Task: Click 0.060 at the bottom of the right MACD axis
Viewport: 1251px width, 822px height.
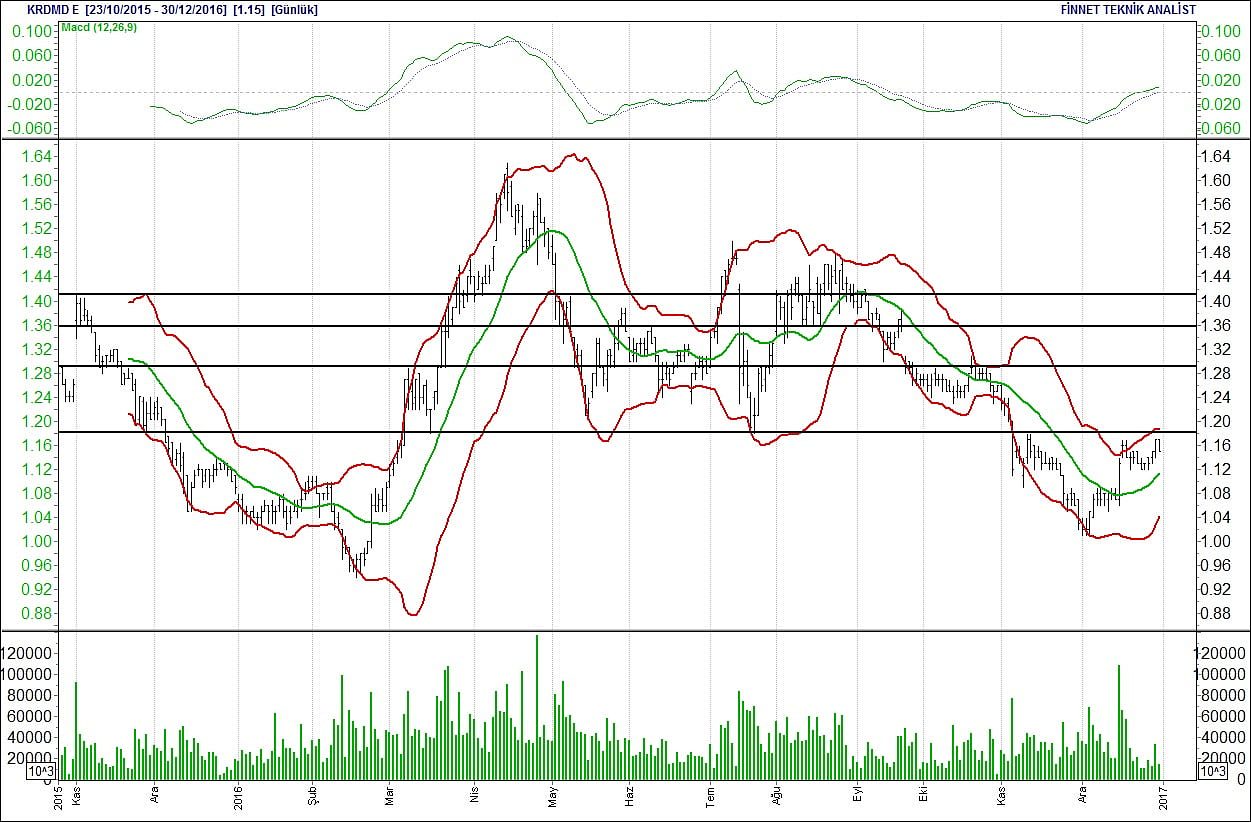Action: (x=1220, y=128)
